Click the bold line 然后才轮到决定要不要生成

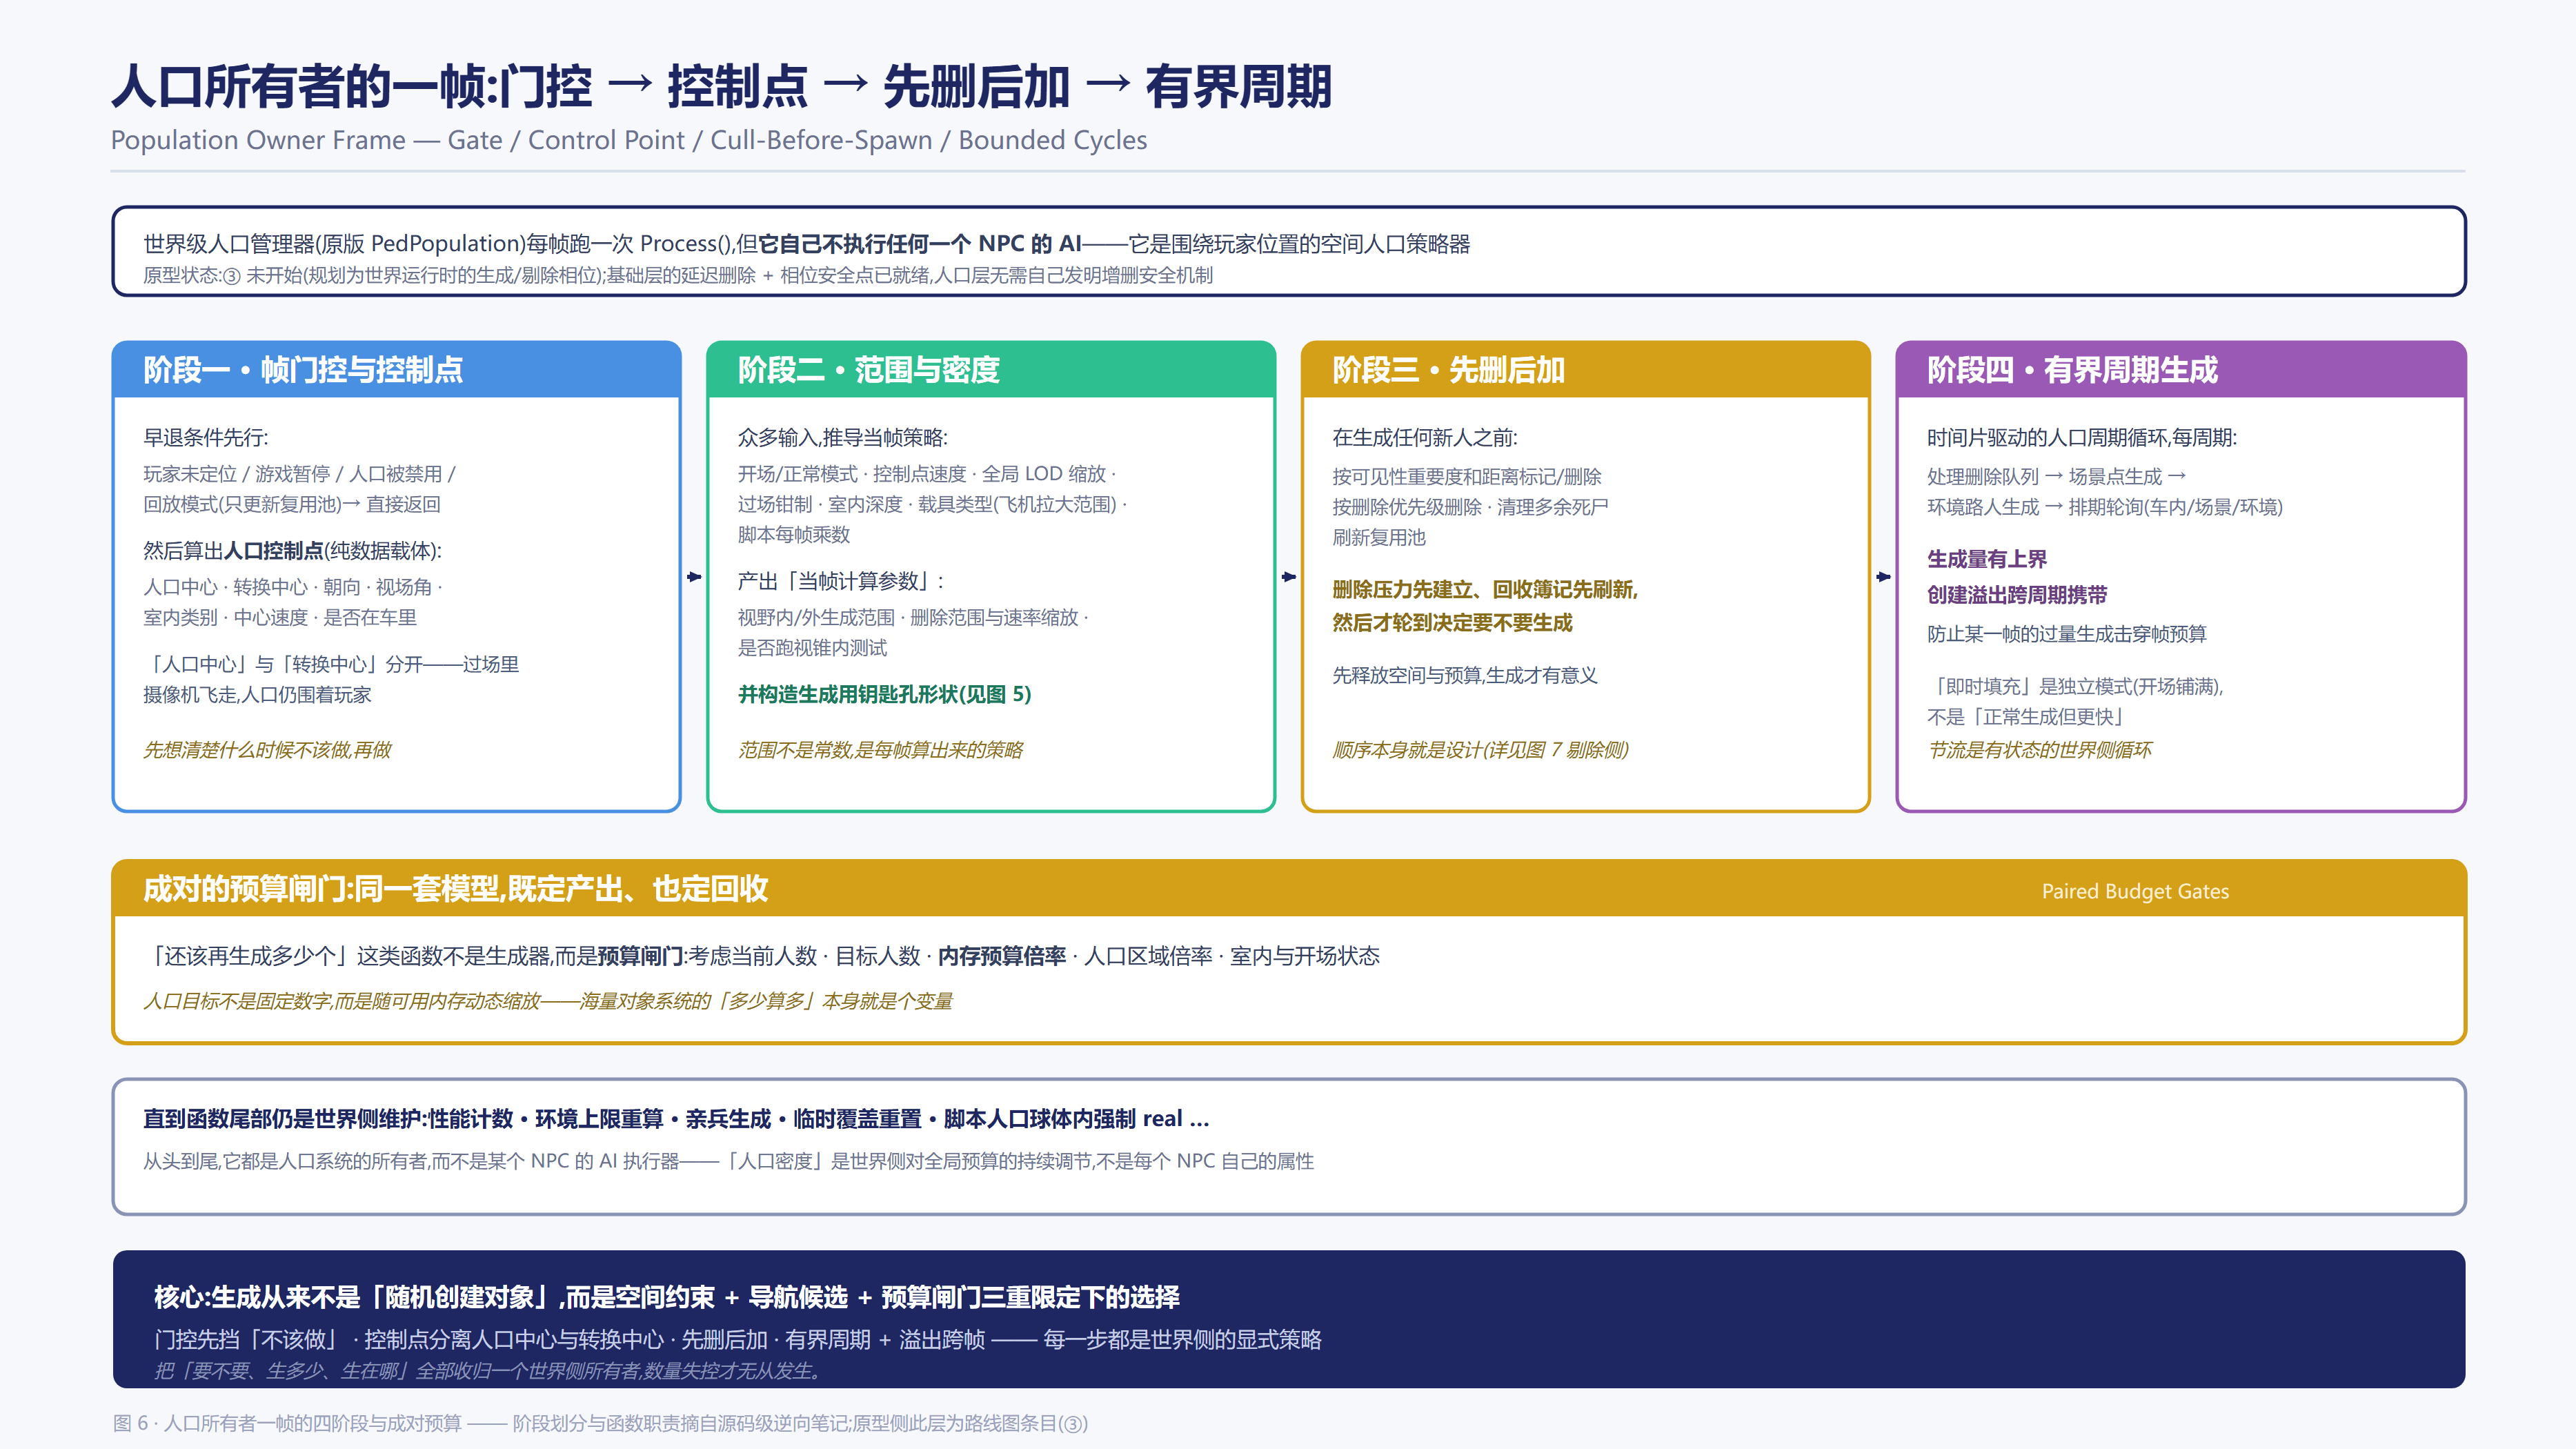pos(1452,623)
